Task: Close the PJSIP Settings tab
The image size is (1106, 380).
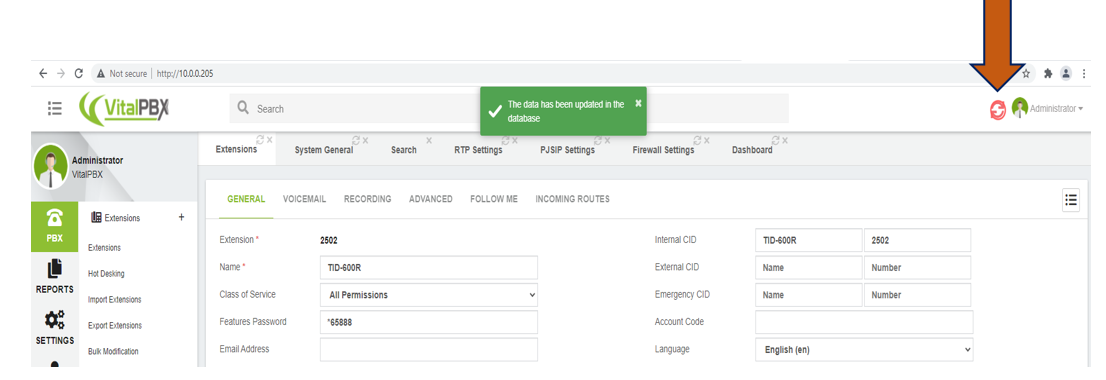Action: (x=607, y=140)
